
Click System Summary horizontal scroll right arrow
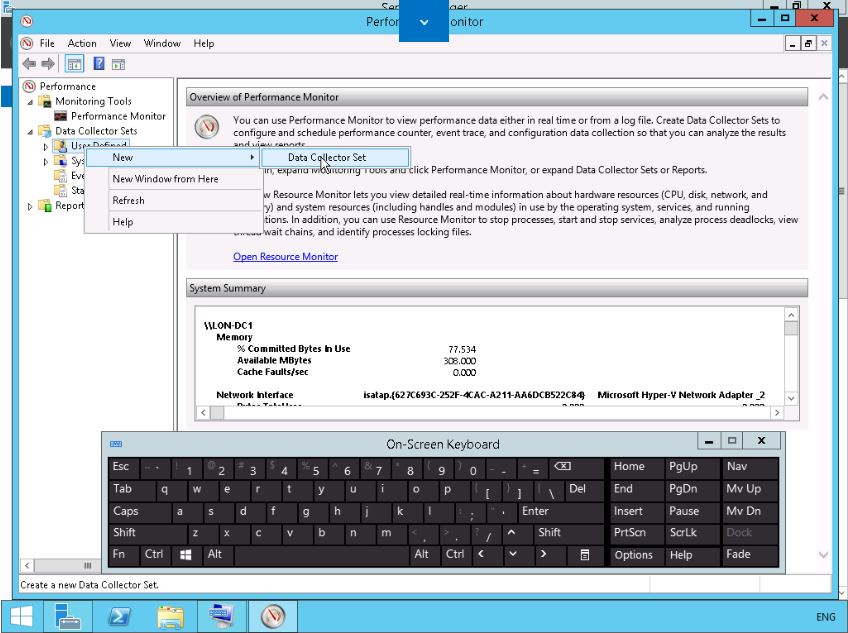coord(777,413)
